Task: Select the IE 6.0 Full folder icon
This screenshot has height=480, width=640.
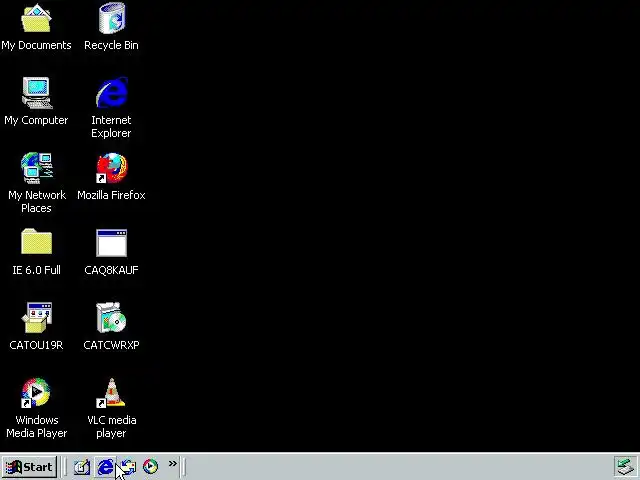Action: [36, 241]
